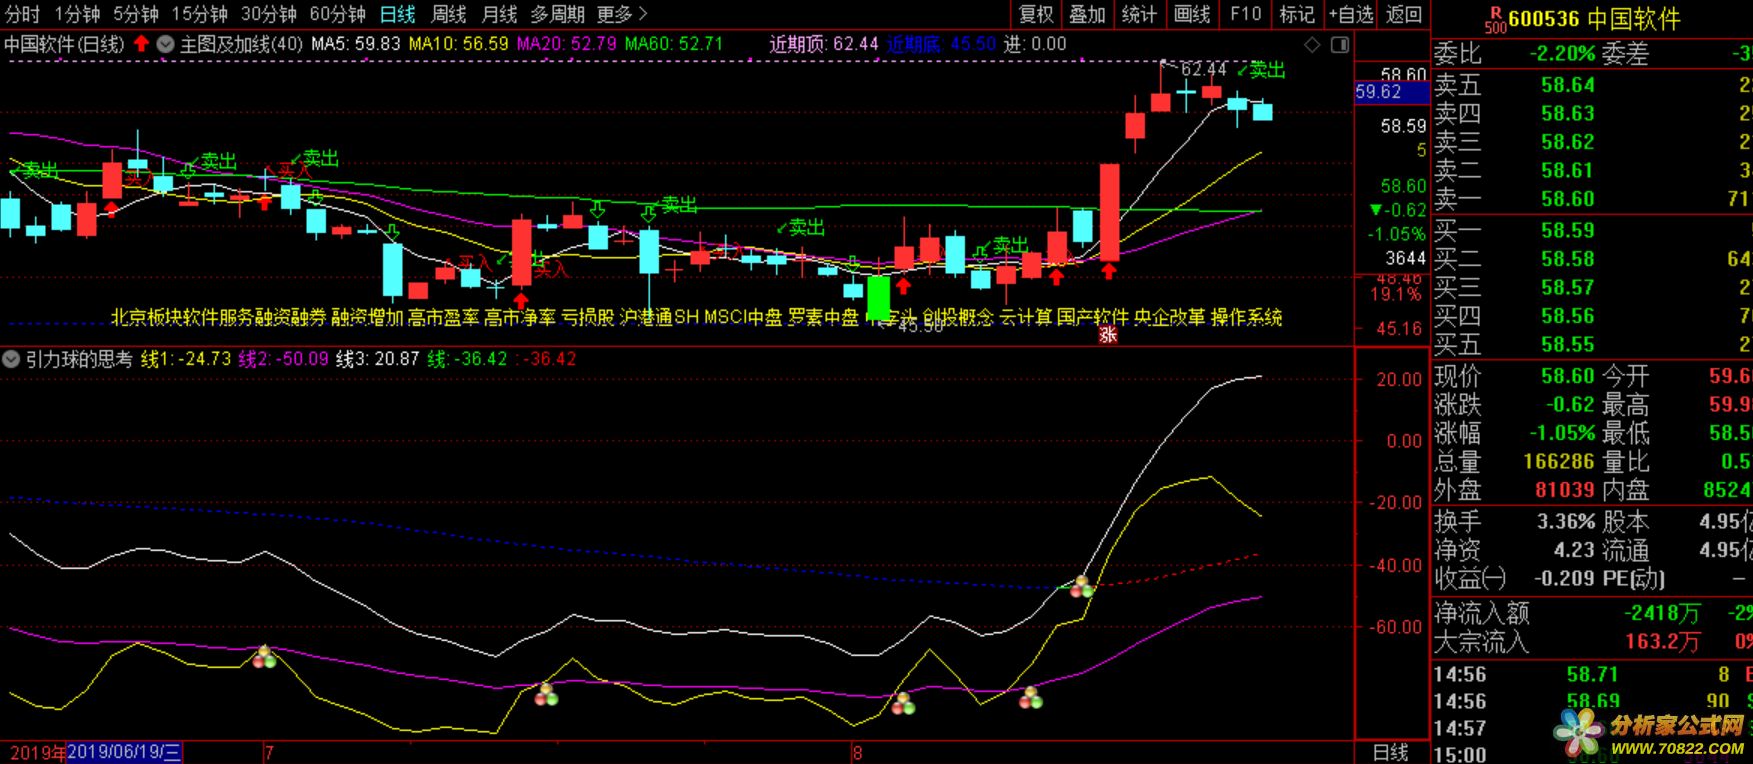Switch to the 15分钟 tab

pos(199,14)
